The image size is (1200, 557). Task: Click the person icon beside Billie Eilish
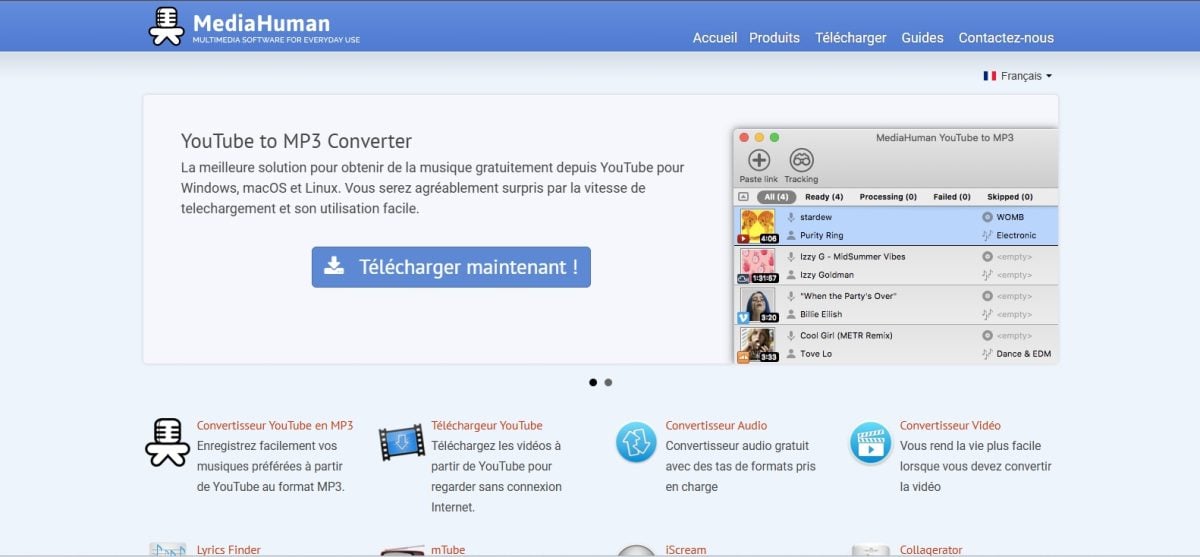tap(791, 315)
